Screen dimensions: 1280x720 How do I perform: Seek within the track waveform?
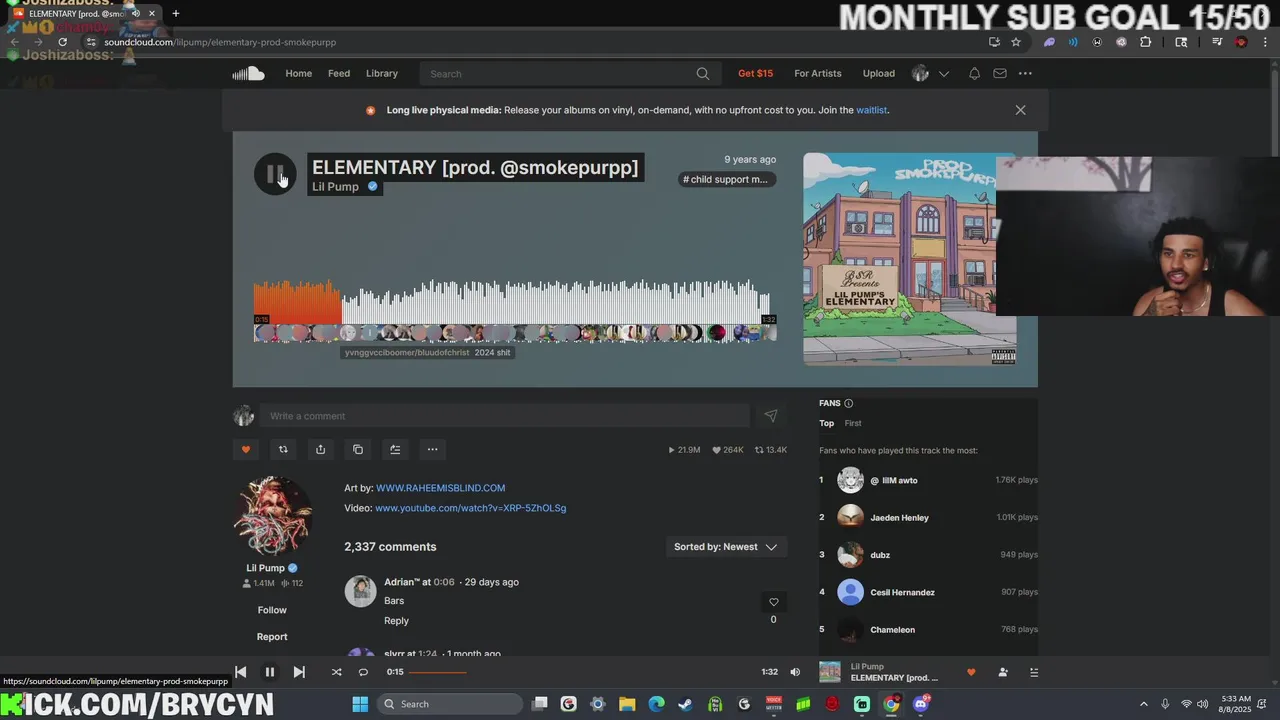(511, 302)
